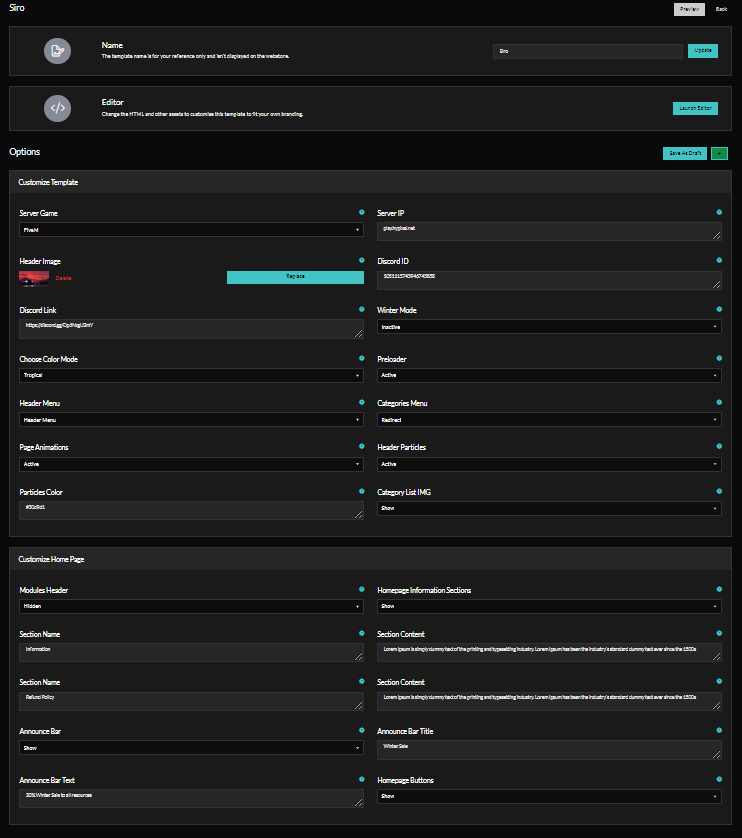Image resolution: width=742 pixels, height=838 pixels.
Task: Expand the green arrow beside Save As Draft
Action: (x=719, y=153)
